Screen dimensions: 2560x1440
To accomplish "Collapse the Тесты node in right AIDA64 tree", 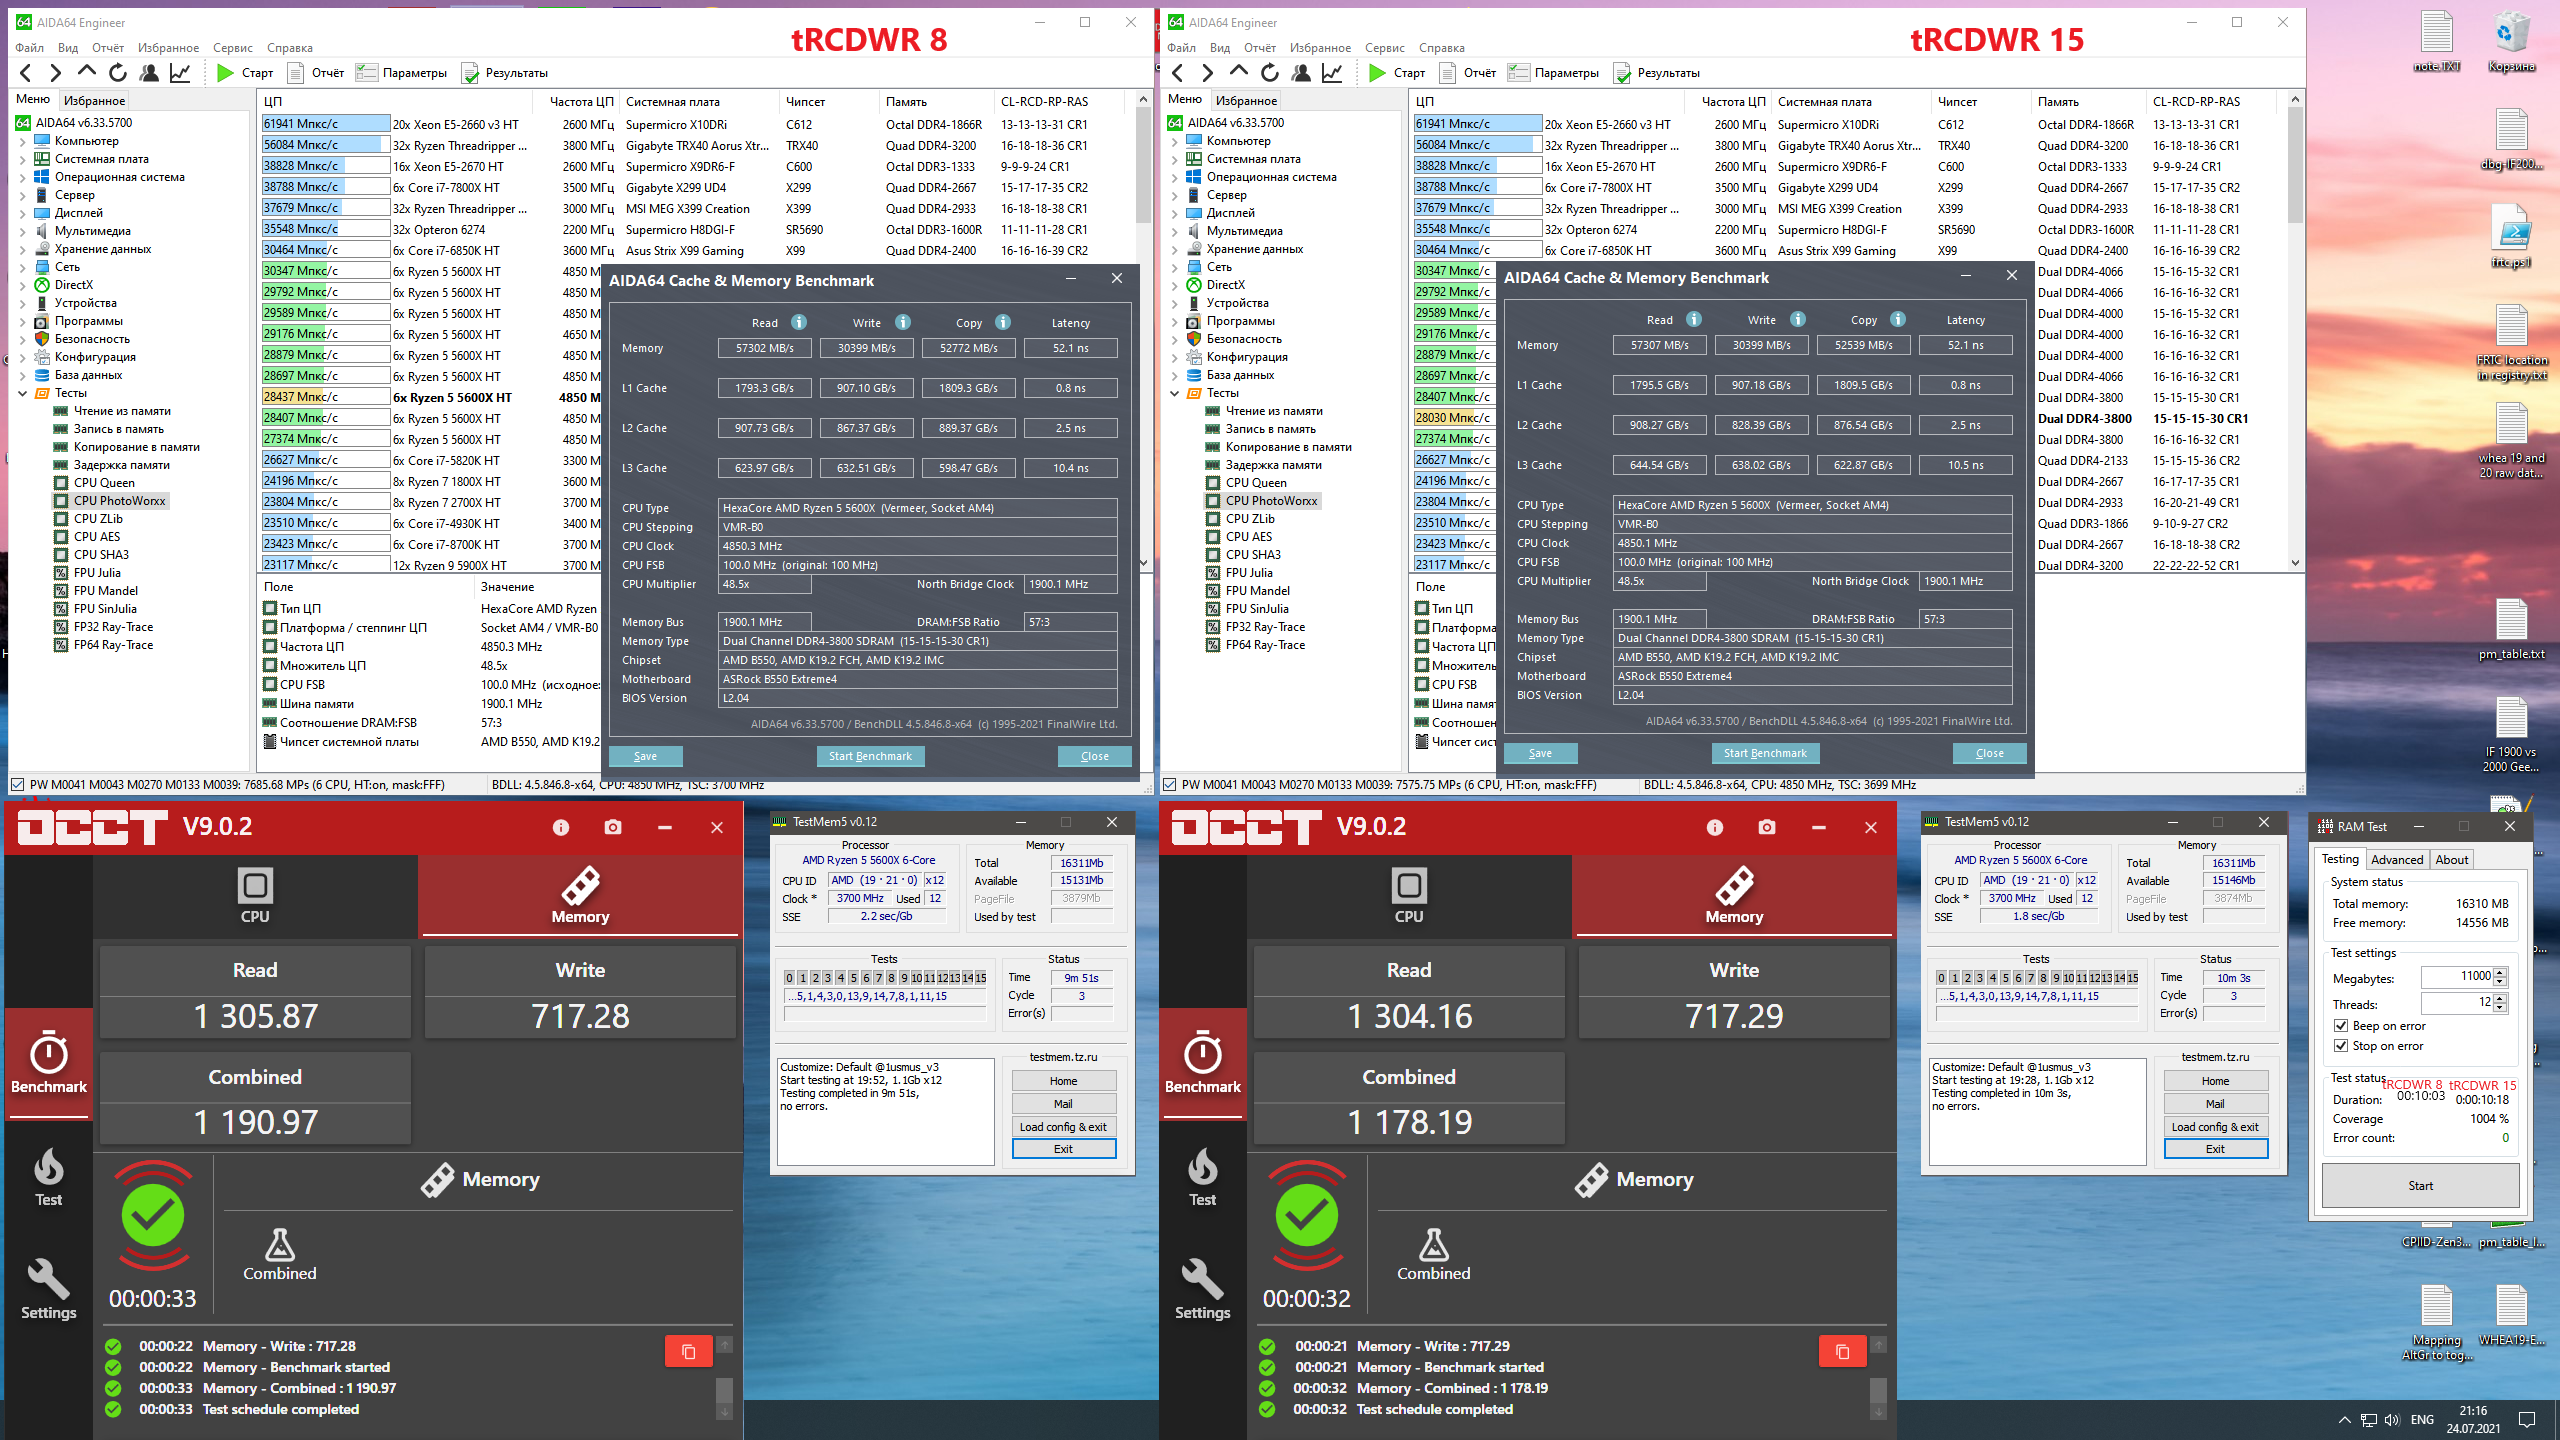I will click(x=1175, y=393).
